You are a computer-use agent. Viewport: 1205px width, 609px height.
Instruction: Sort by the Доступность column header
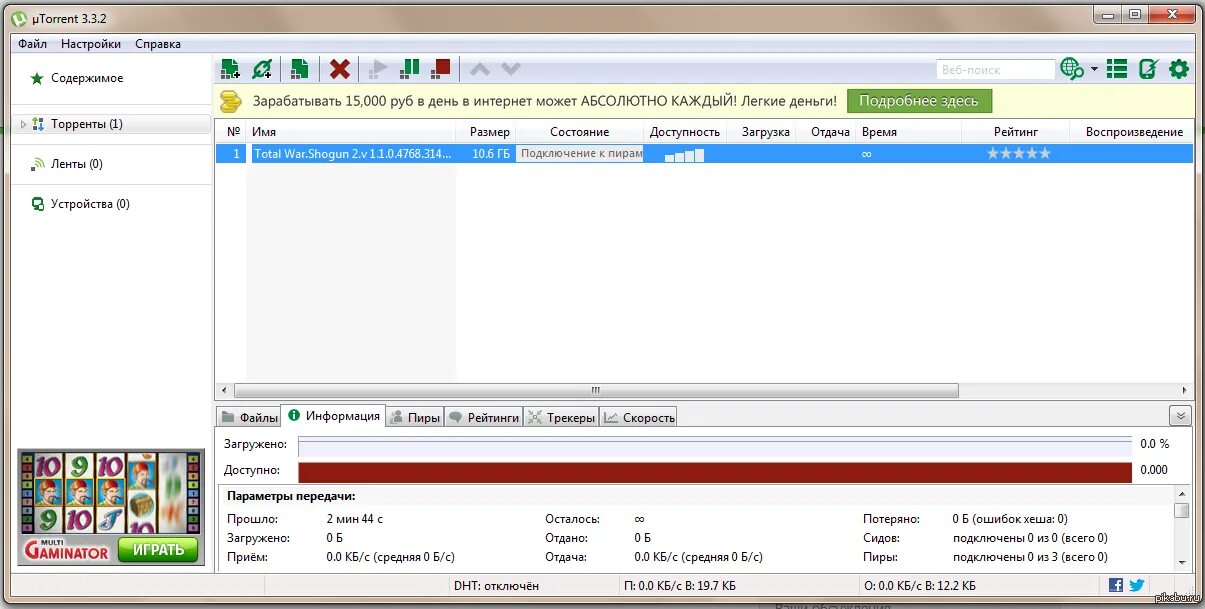(x=685, y=132)
